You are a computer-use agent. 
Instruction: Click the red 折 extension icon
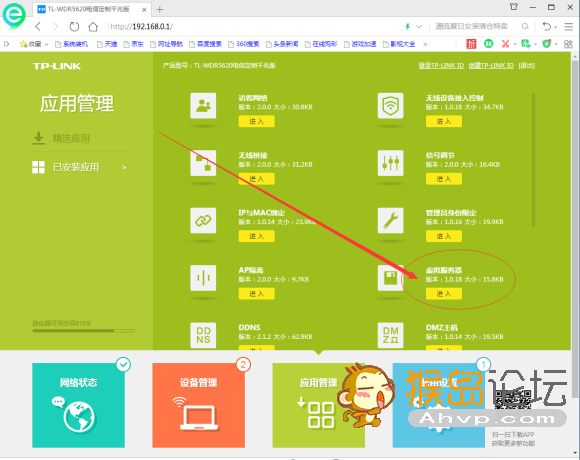471,44
